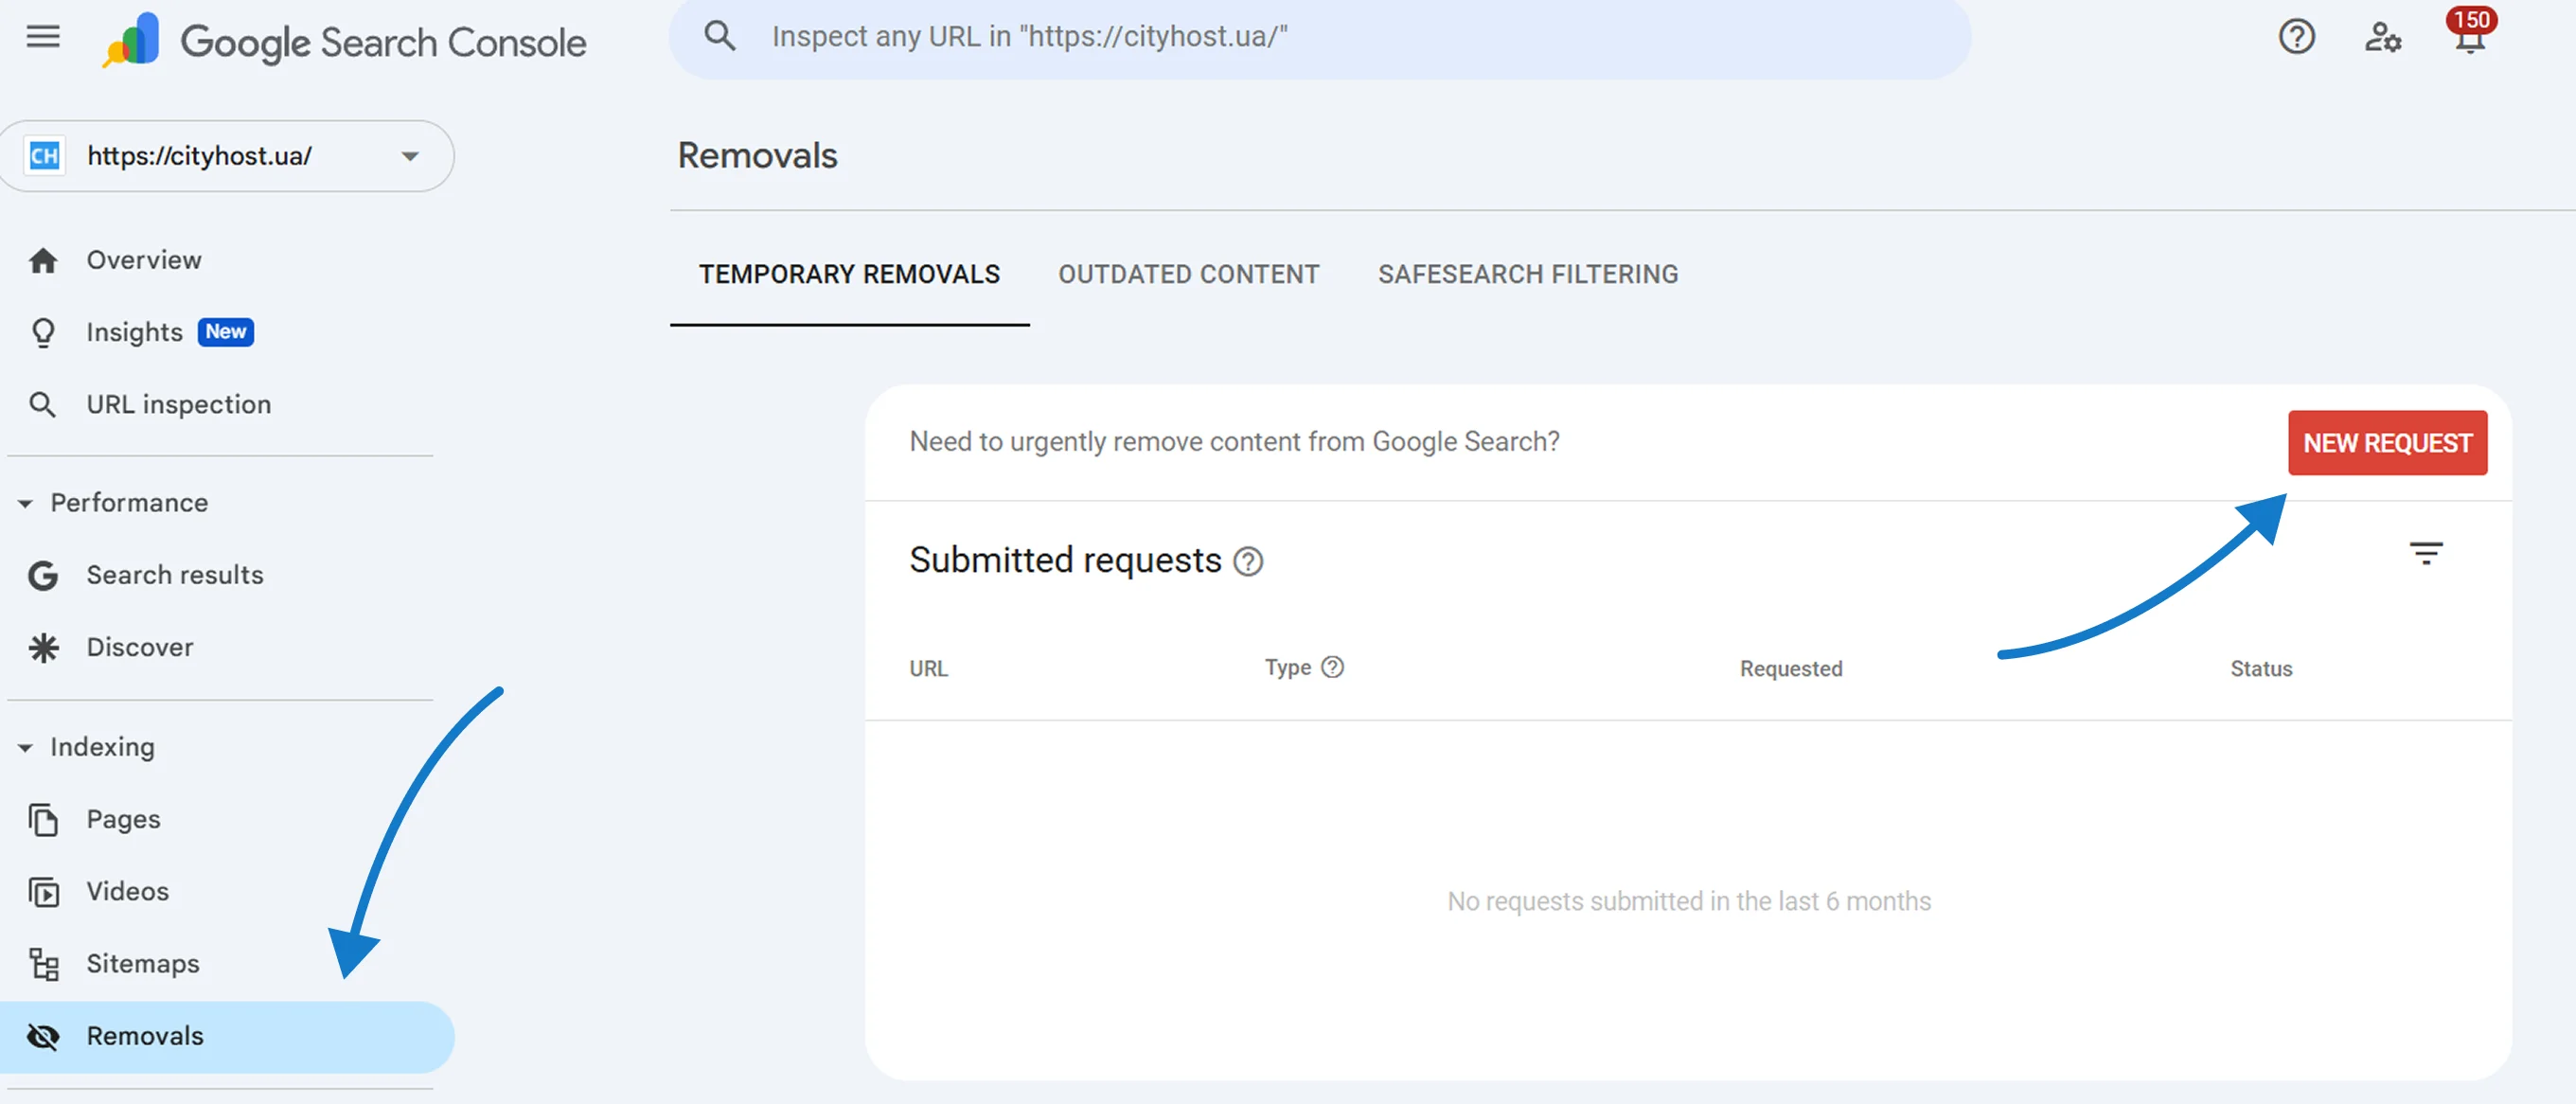Open the Videos indexing report
This screenshot has width=2576, height=1104.
(x=127, y=891)
